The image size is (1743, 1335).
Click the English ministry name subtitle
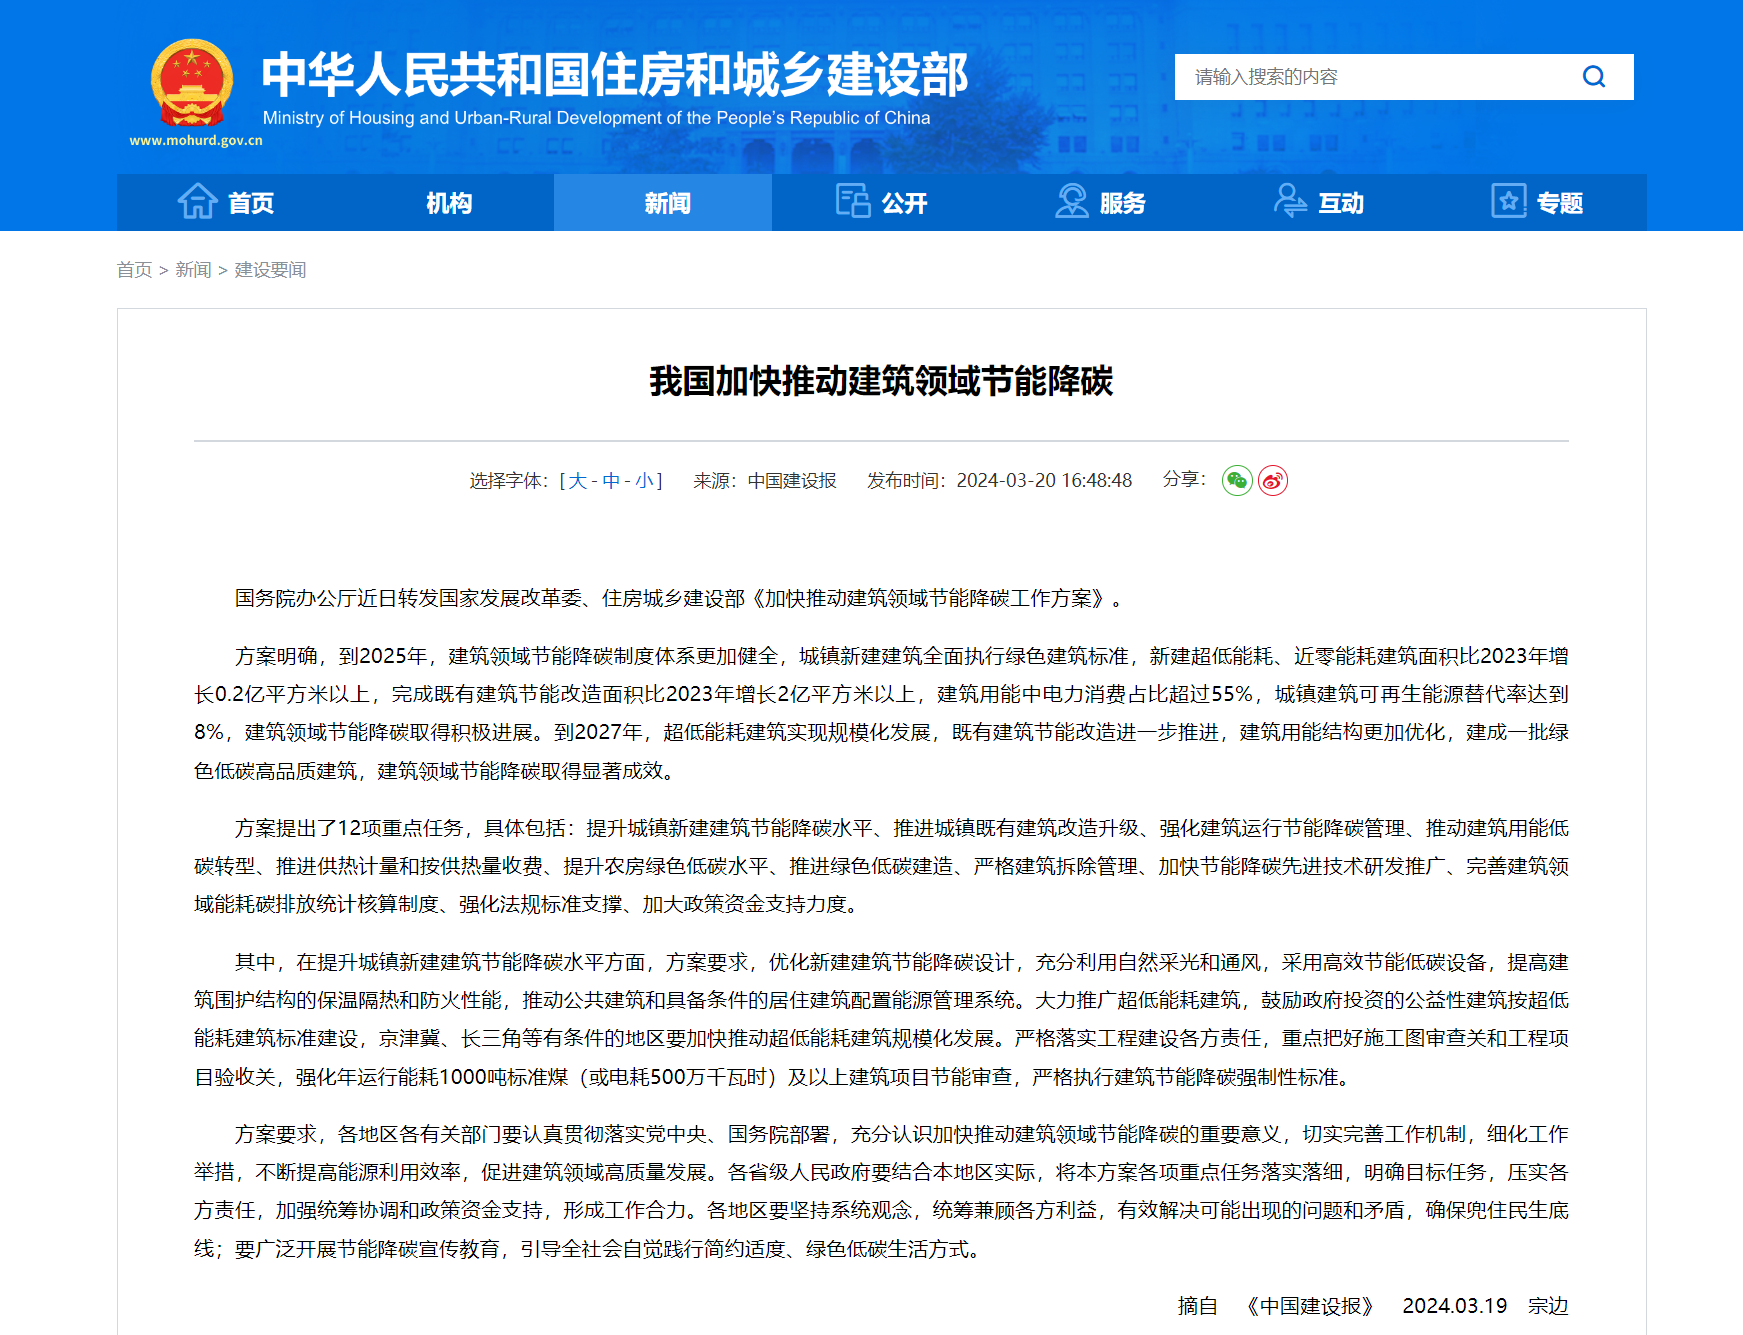click(x=596, y=118)
